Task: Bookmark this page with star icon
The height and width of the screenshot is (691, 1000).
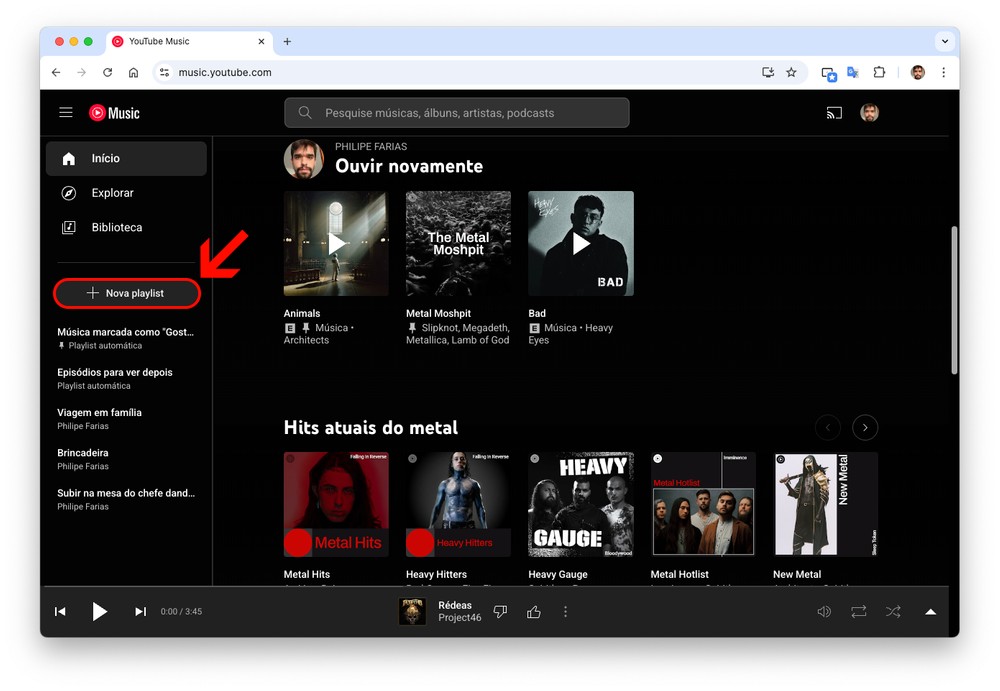Action: 791,73
